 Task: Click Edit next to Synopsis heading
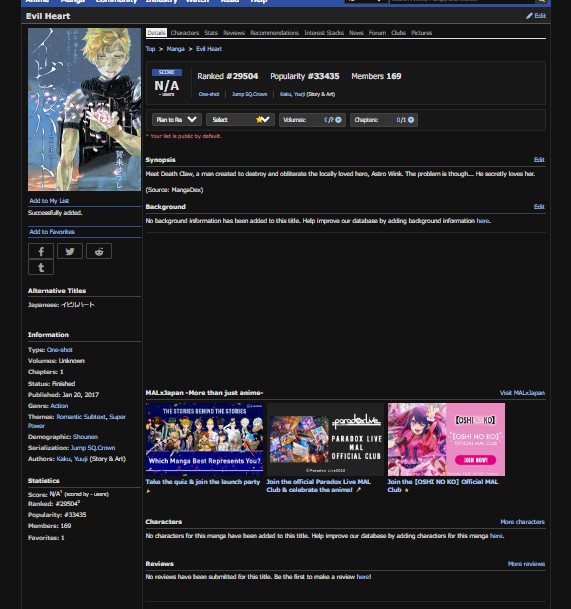[x=539, y=160]
